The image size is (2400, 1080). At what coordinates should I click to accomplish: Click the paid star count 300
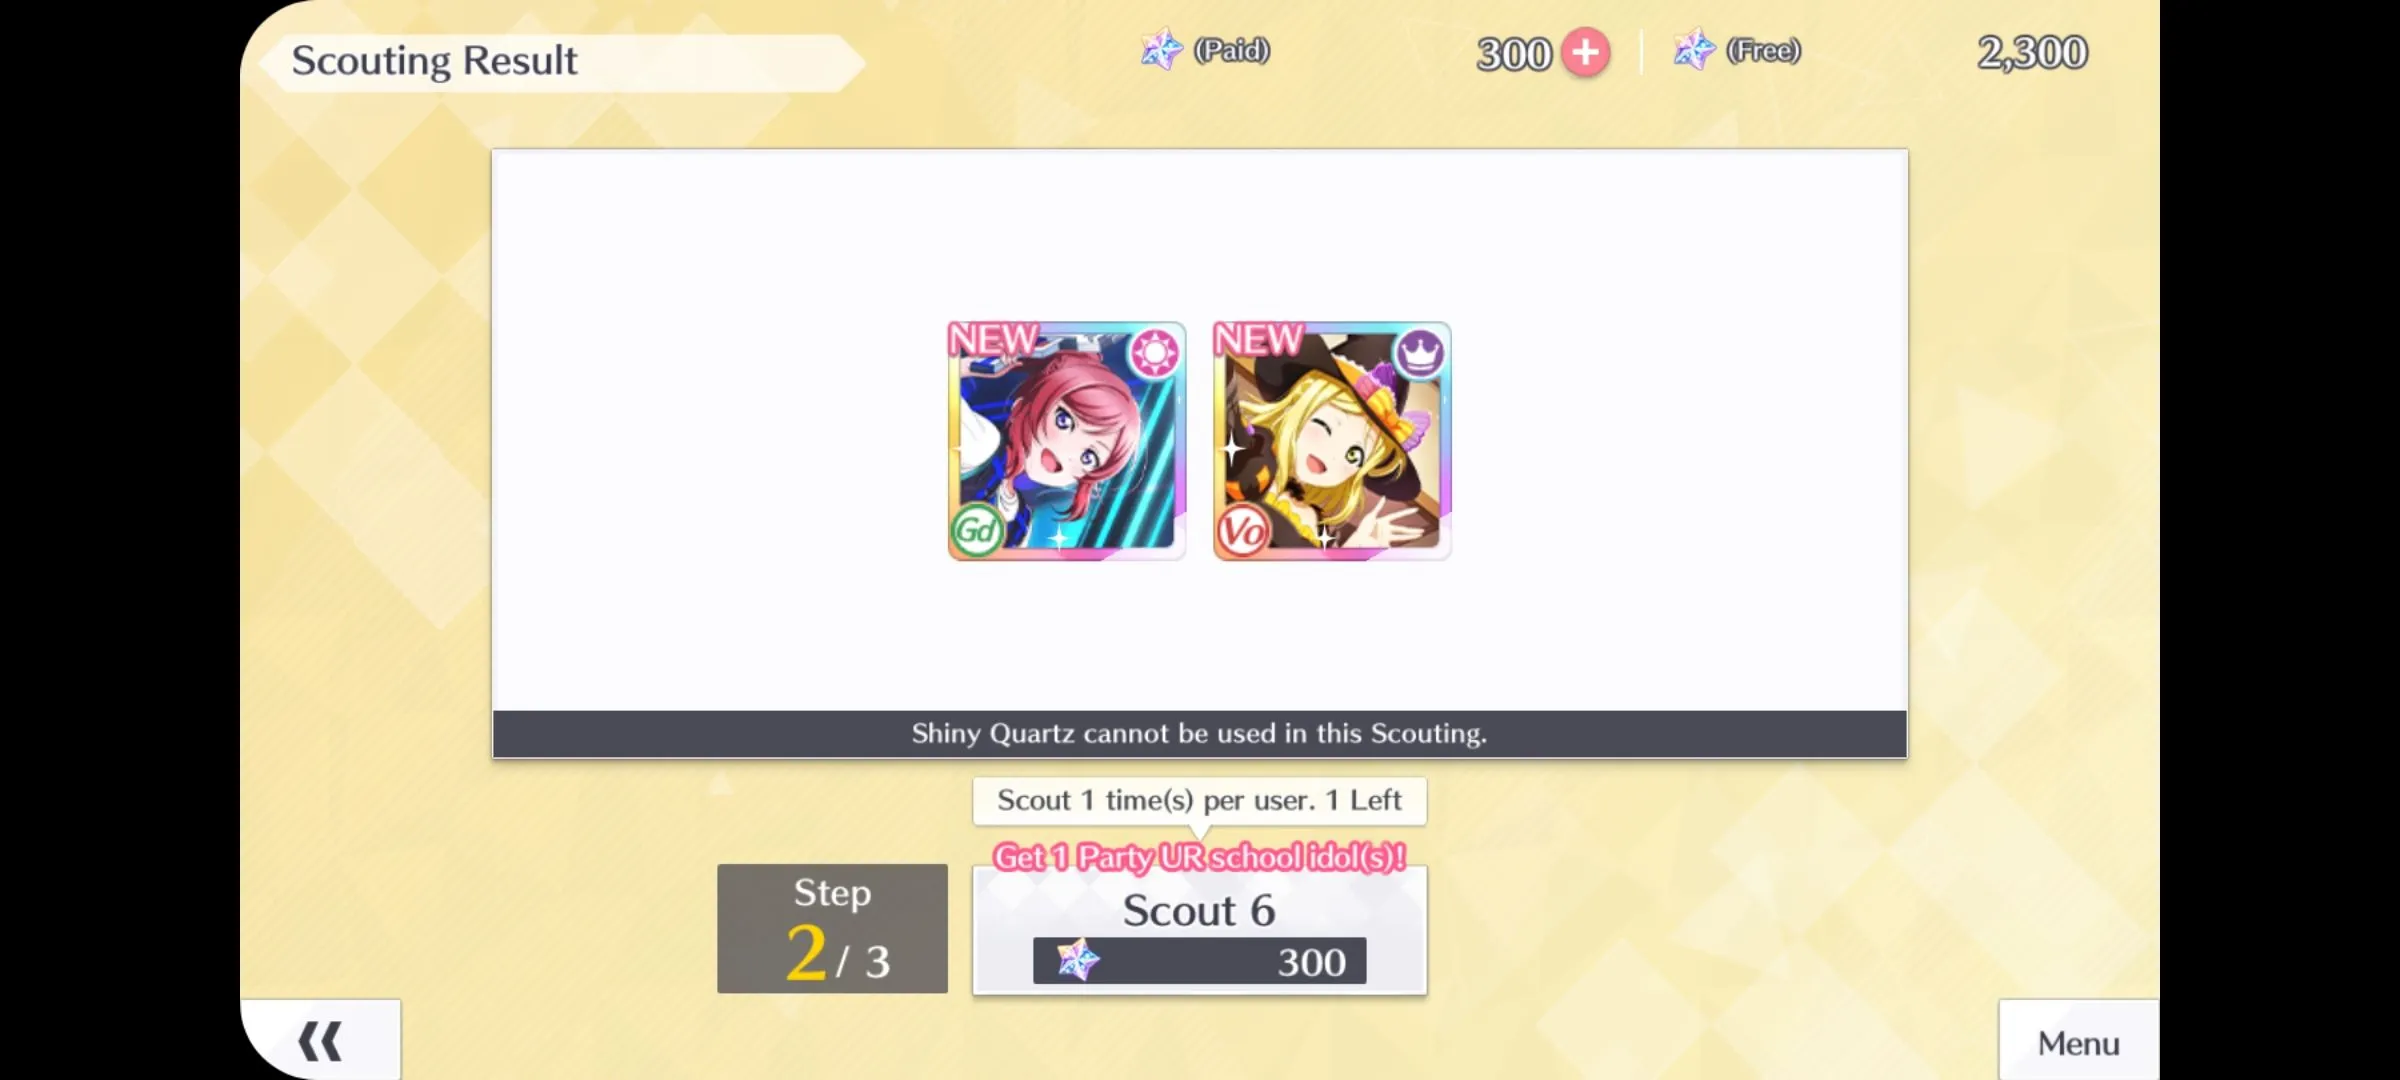(x=1514, y=54)
